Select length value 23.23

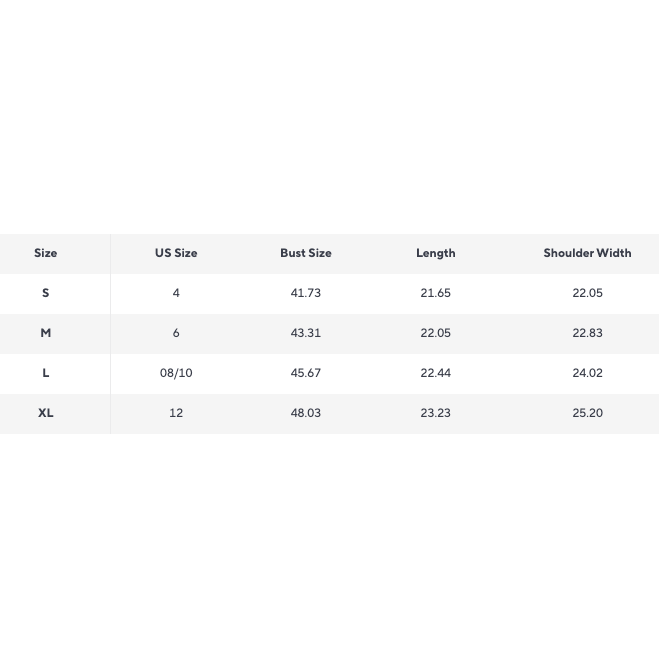(x=436, y=413)
